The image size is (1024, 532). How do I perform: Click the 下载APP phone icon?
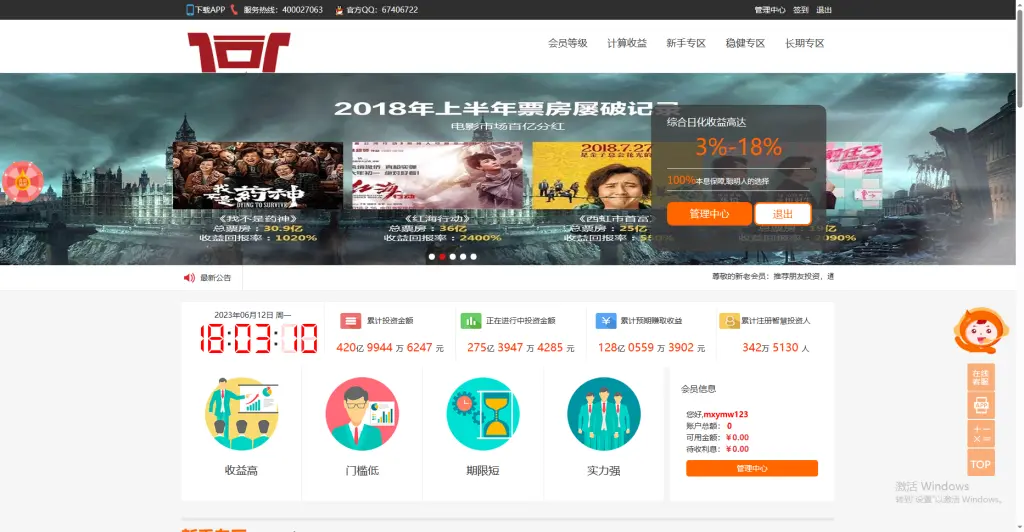click(x=190, y=10)
